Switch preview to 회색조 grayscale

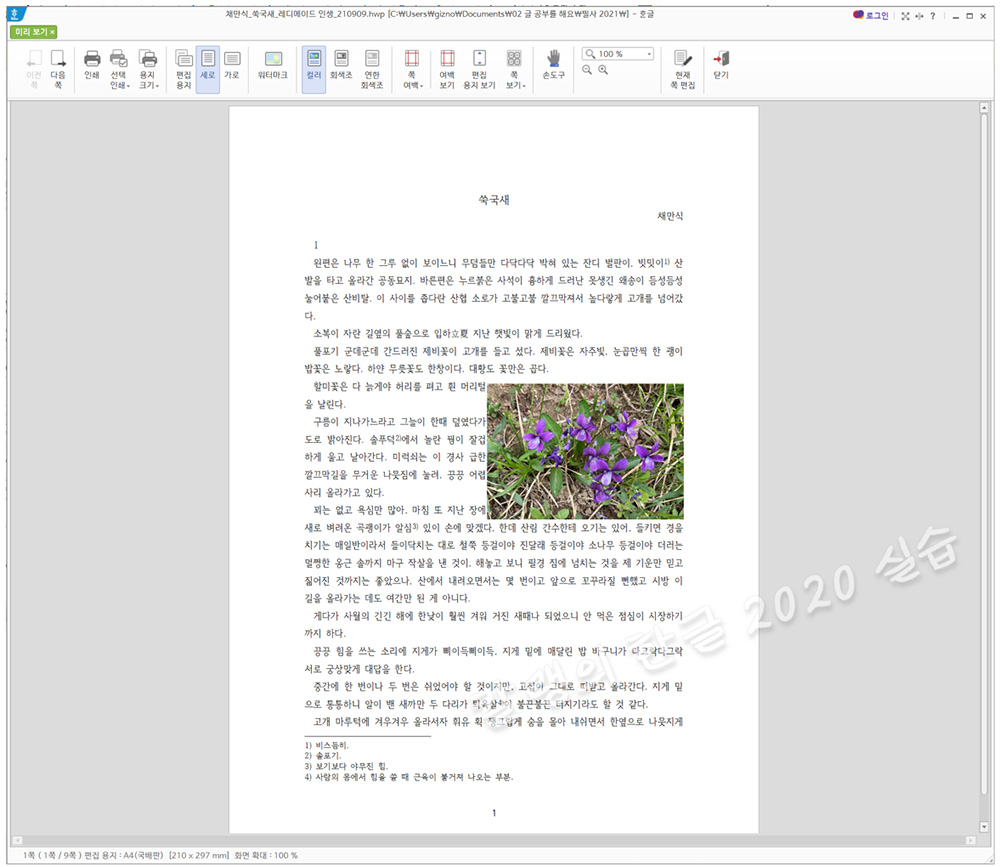[x=341, y=65]
